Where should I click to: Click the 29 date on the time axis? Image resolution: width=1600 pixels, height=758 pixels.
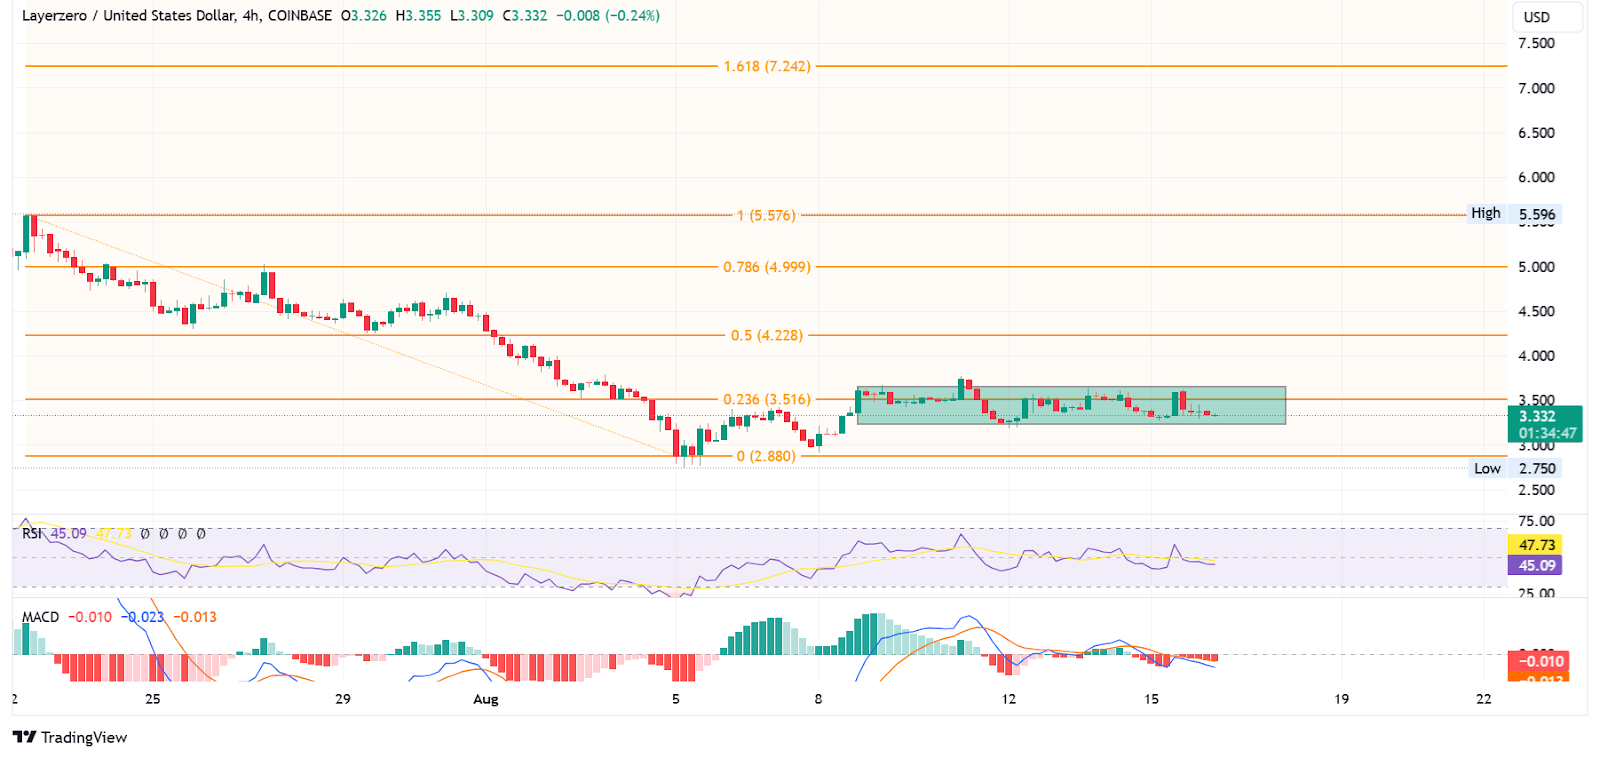click(343, 699)
